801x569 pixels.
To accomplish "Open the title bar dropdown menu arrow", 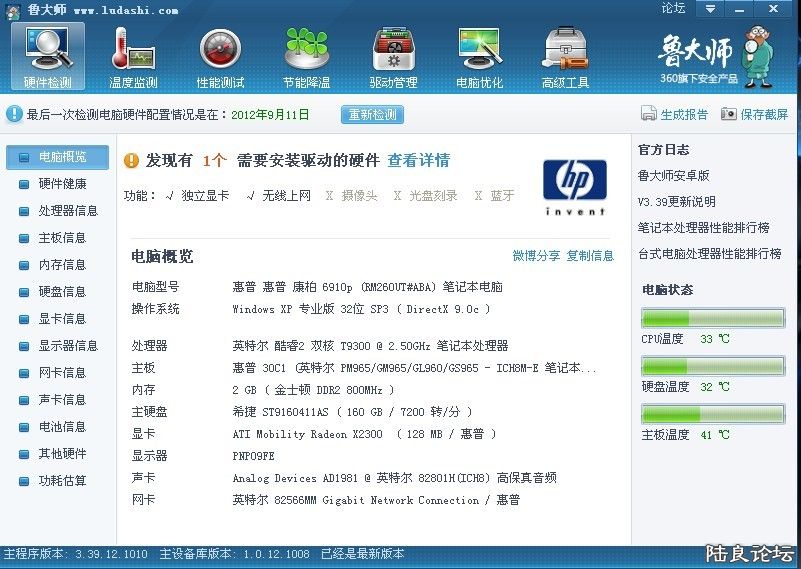I will 709,9.
